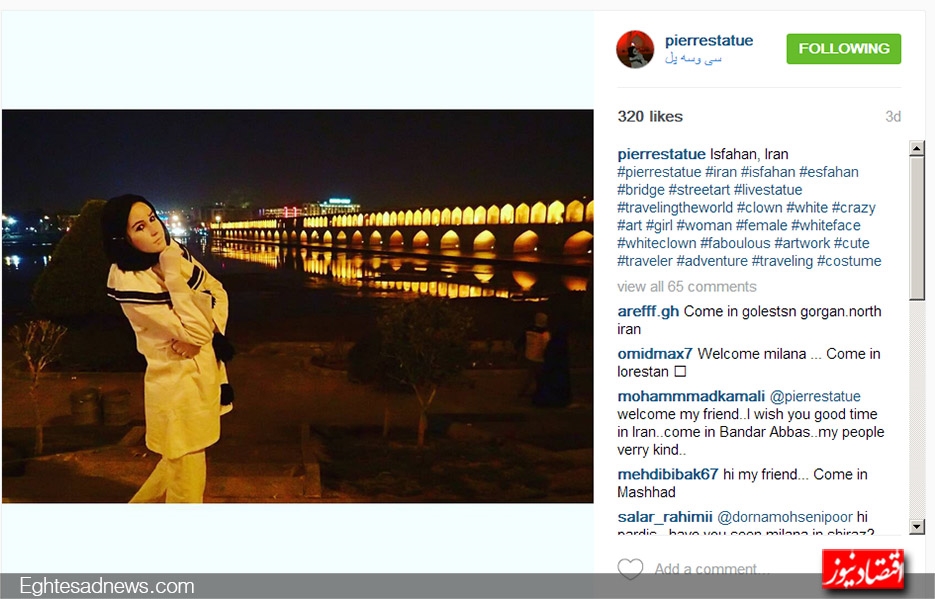Viewport: 935px width, 599px height.
Task: Click the bridge night photo
Action: point(298,306)
